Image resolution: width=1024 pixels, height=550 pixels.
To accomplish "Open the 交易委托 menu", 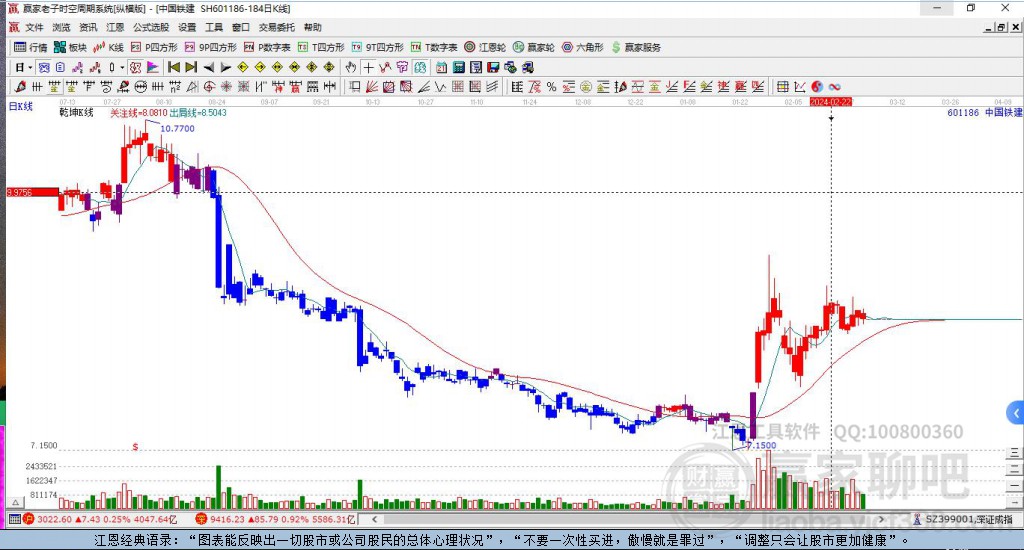I will (x=277, y=27).
